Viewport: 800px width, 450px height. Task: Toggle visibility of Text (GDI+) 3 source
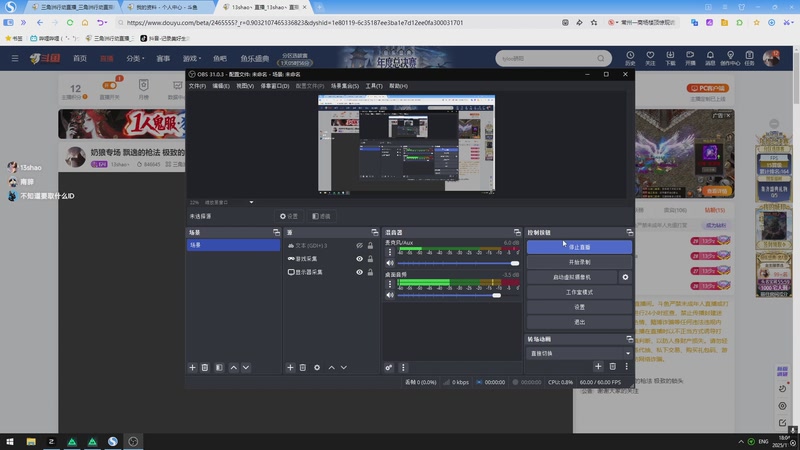[x=359, y=245]
